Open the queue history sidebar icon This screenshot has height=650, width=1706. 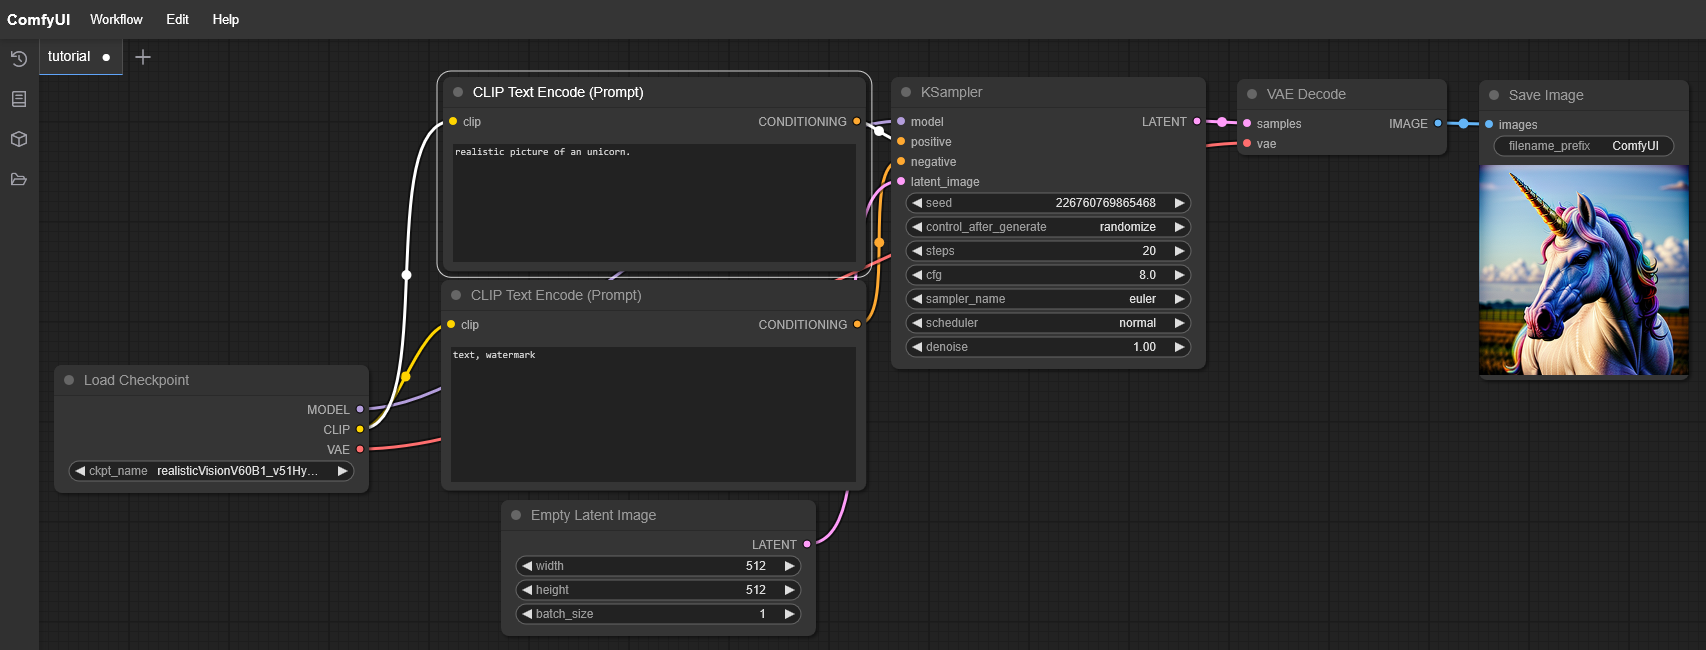(18, 59)
